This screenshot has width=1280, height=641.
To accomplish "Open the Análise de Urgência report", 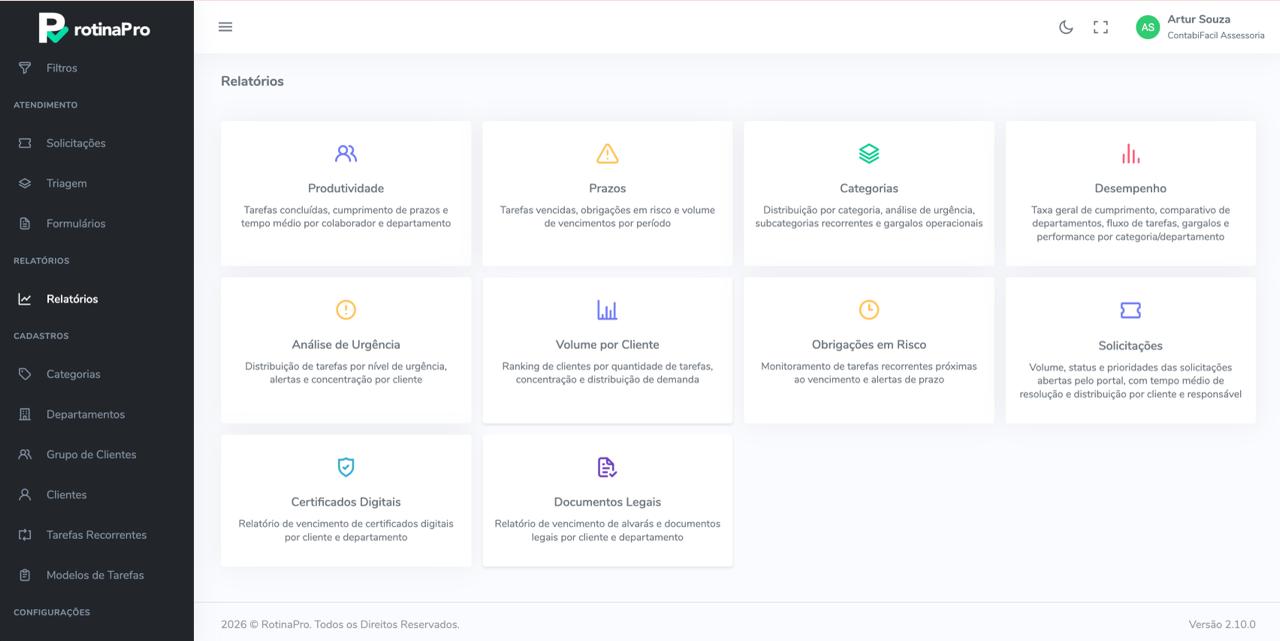I will (346, 345).
